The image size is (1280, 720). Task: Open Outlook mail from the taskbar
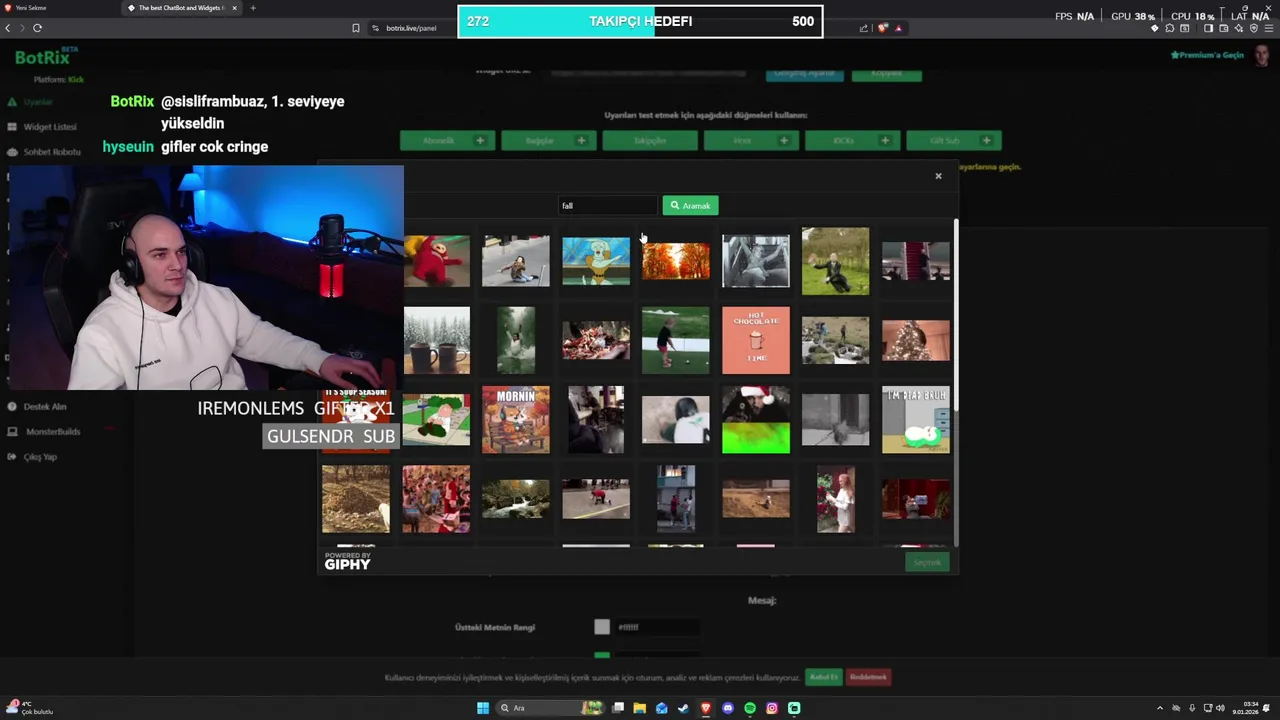click(x=661, y=708)
